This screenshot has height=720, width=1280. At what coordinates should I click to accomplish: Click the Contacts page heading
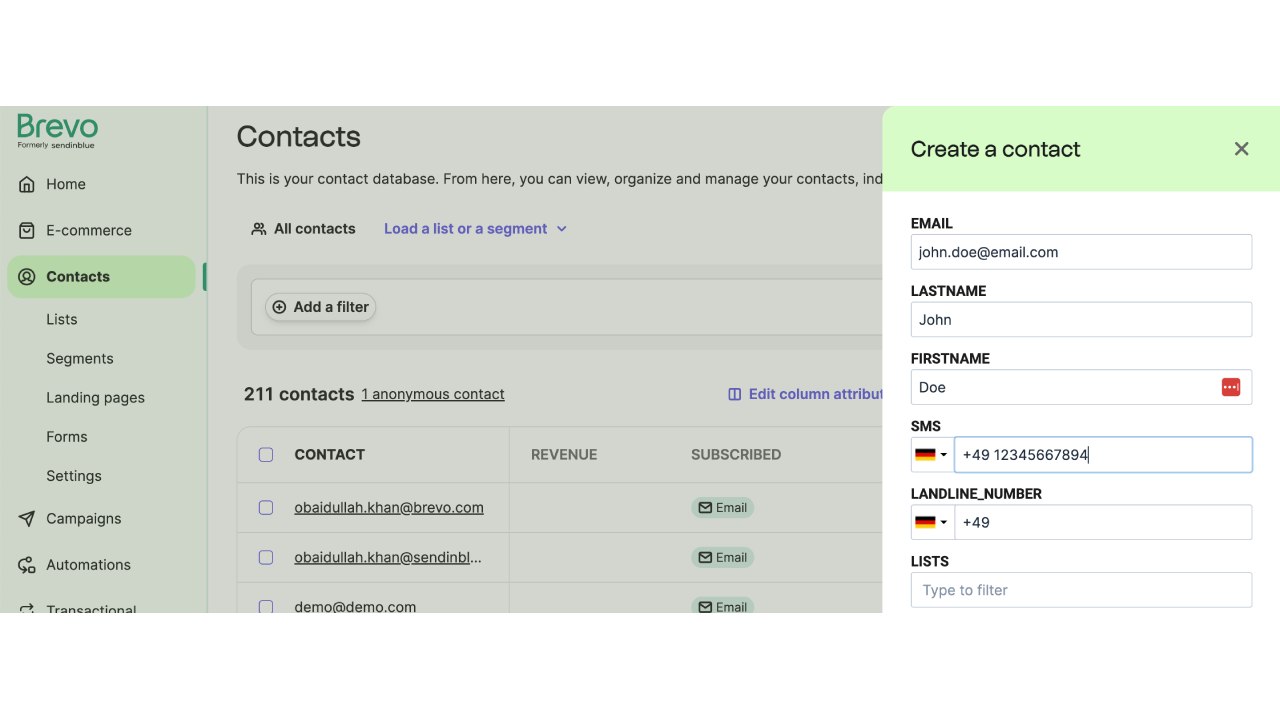(x=299, y=137)
